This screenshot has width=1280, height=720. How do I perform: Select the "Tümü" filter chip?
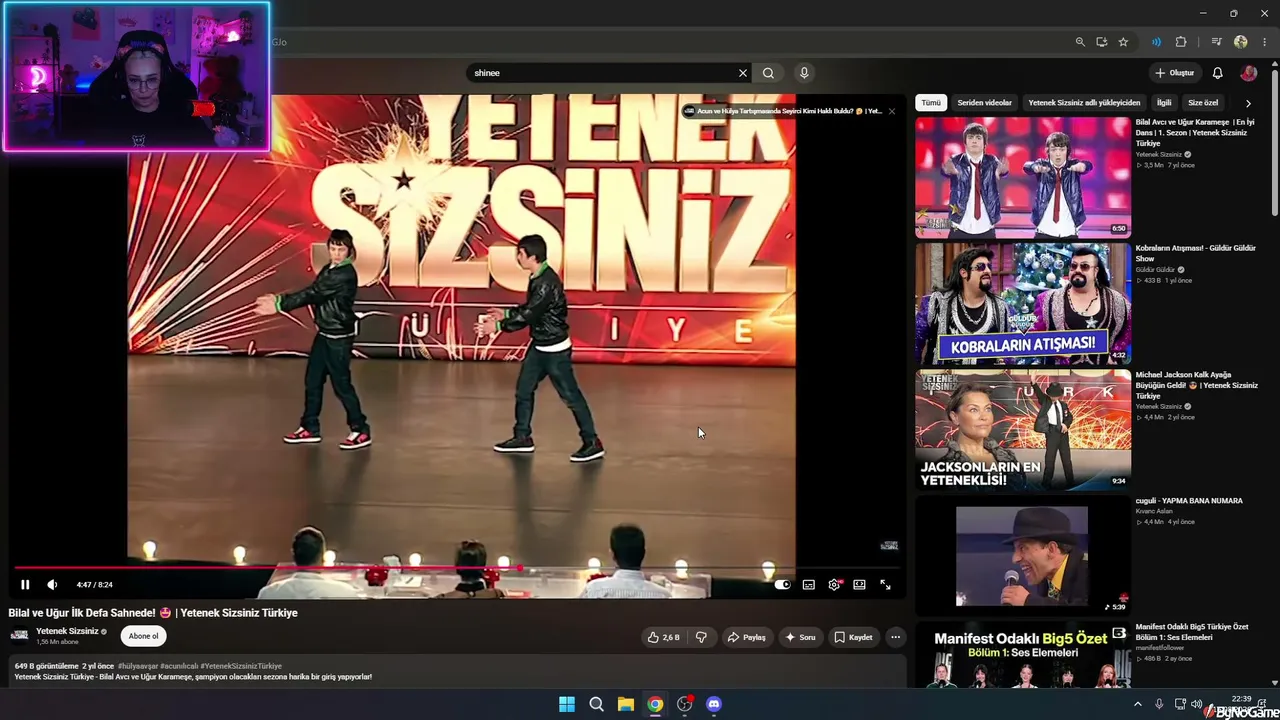point(931,103)
